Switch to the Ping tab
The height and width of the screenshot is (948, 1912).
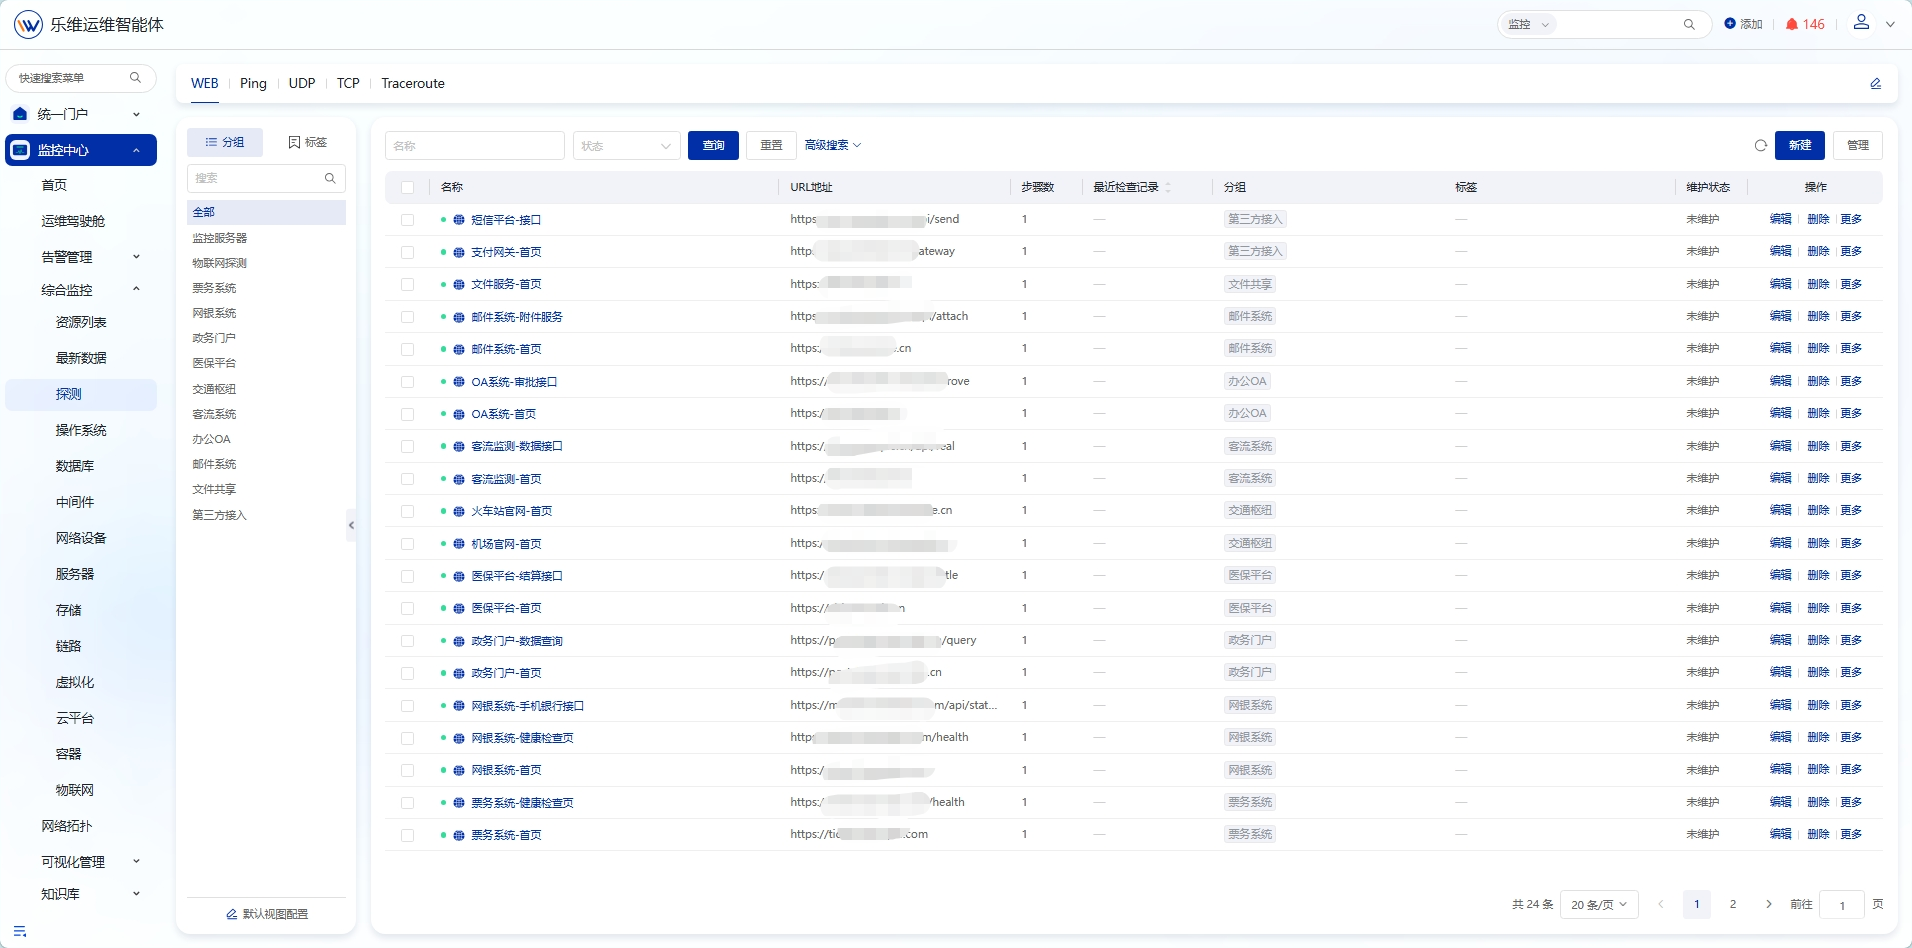pos(253,84)
